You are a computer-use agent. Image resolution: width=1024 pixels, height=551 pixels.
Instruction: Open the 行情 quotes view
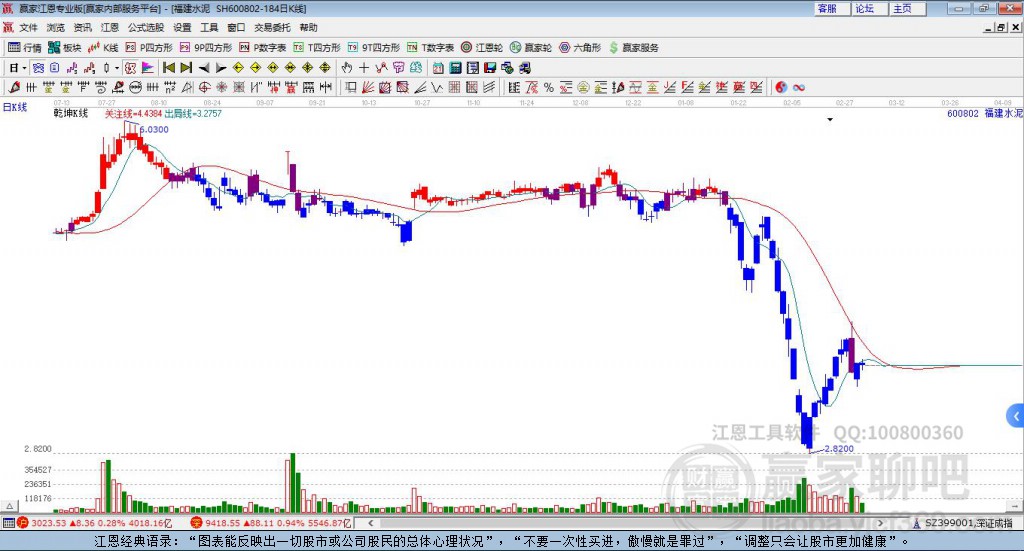tap(24, 48)
